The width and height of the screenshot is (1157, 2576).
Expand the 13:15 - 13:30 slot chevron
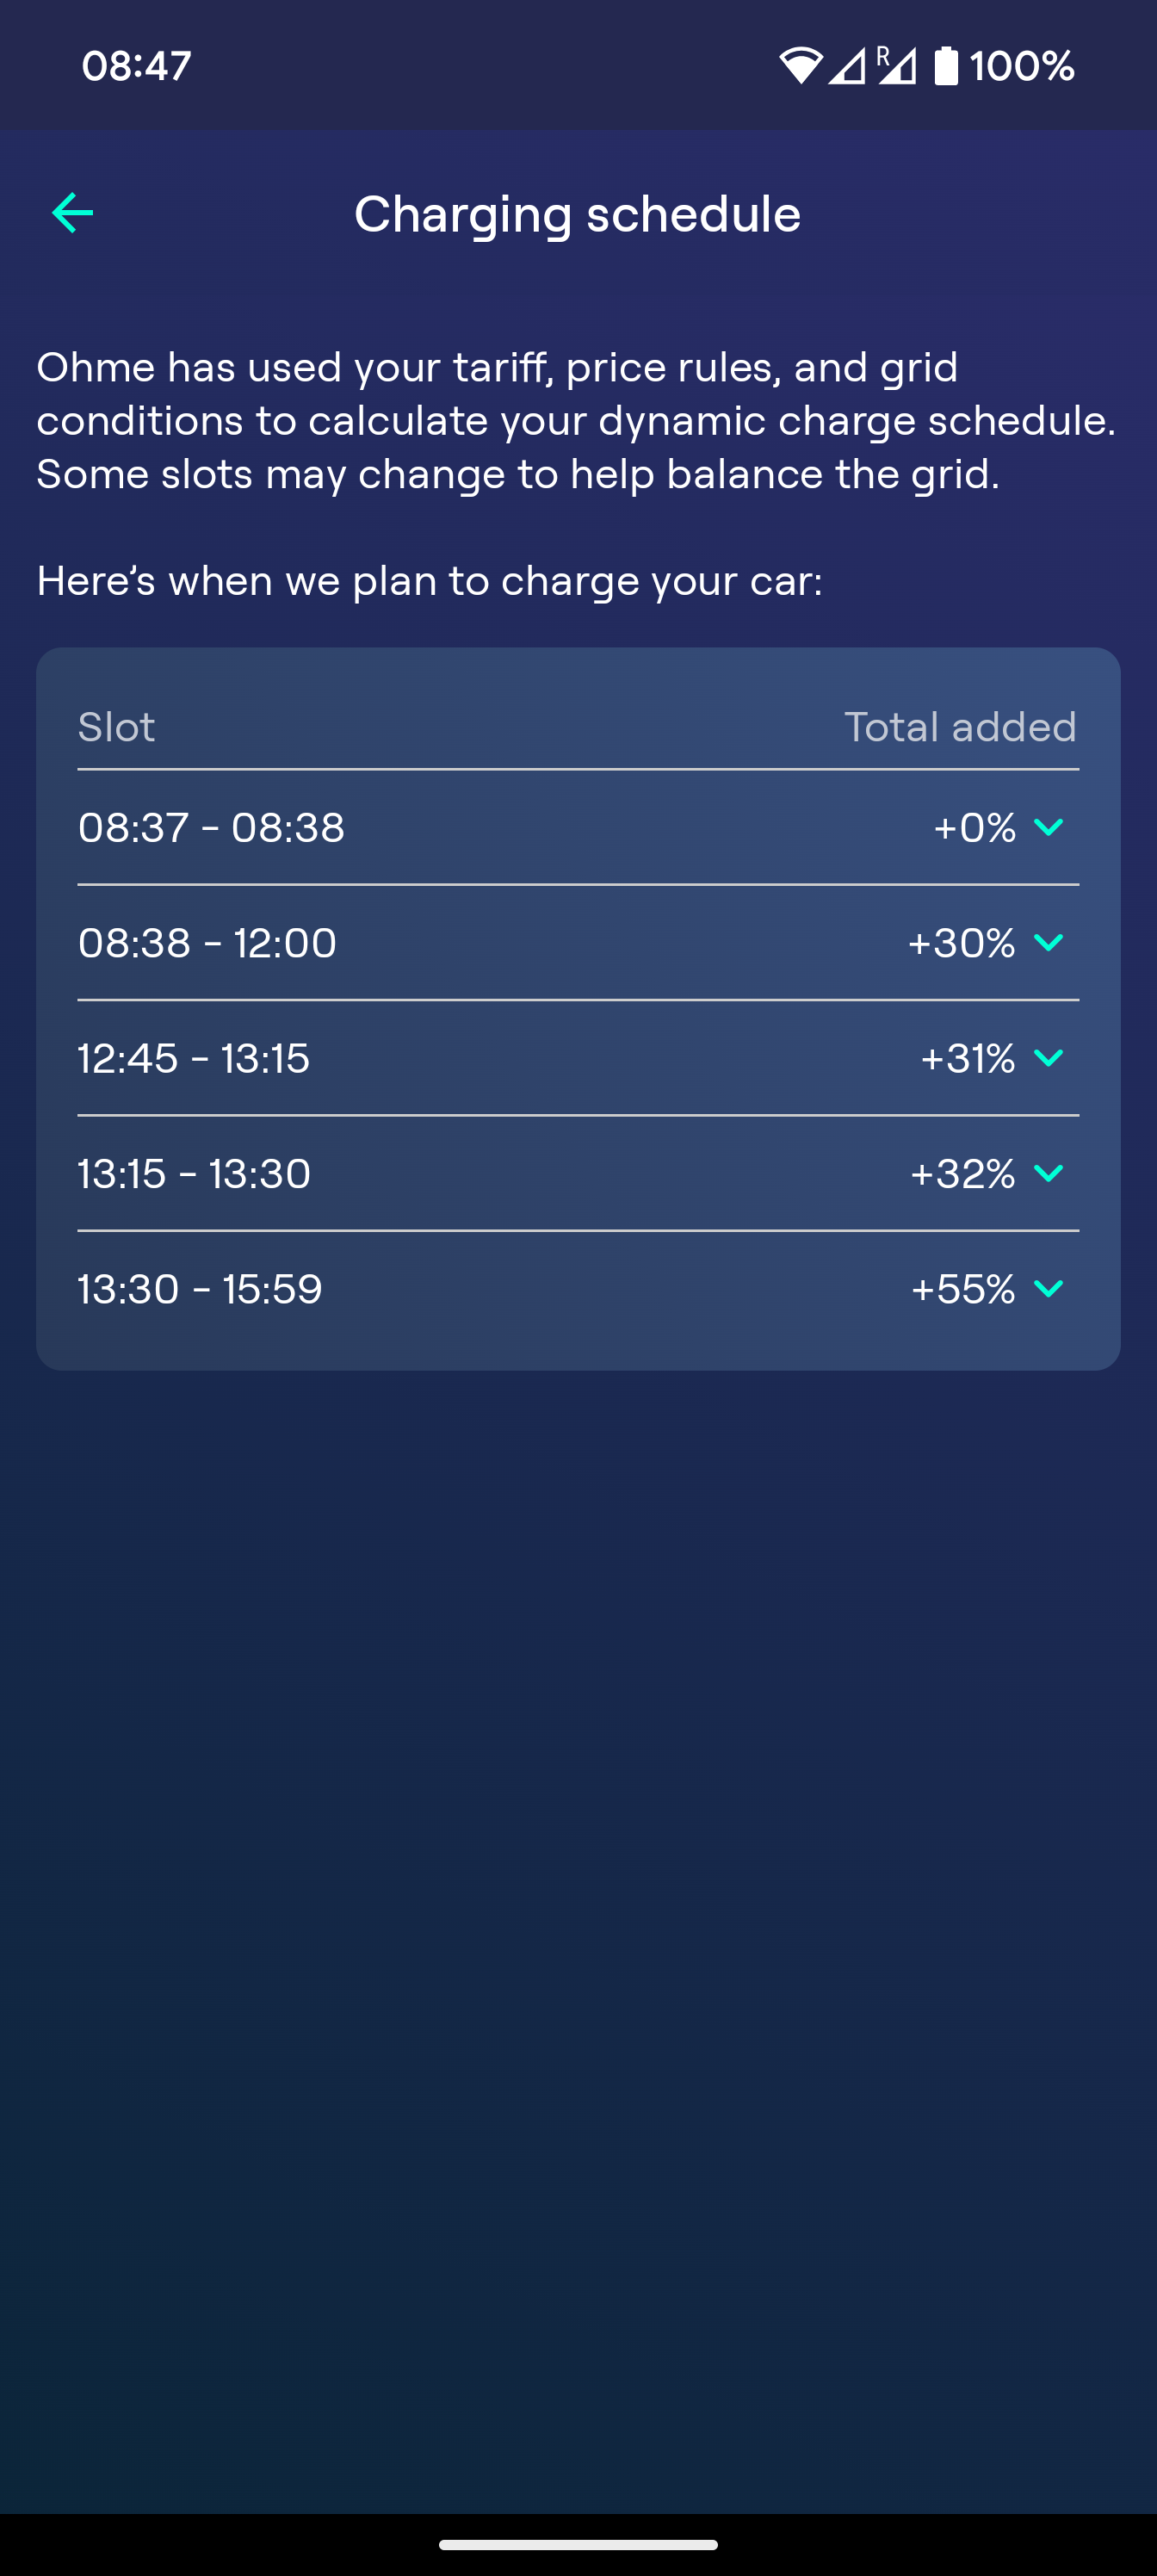(1048, 1173)
